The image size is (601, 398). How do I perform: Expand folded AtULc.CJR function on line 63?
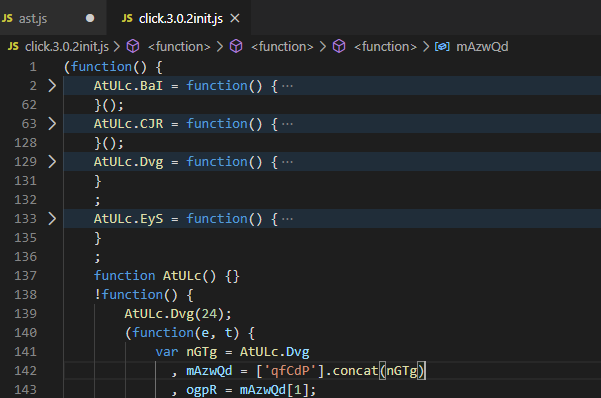coord(52,123)
